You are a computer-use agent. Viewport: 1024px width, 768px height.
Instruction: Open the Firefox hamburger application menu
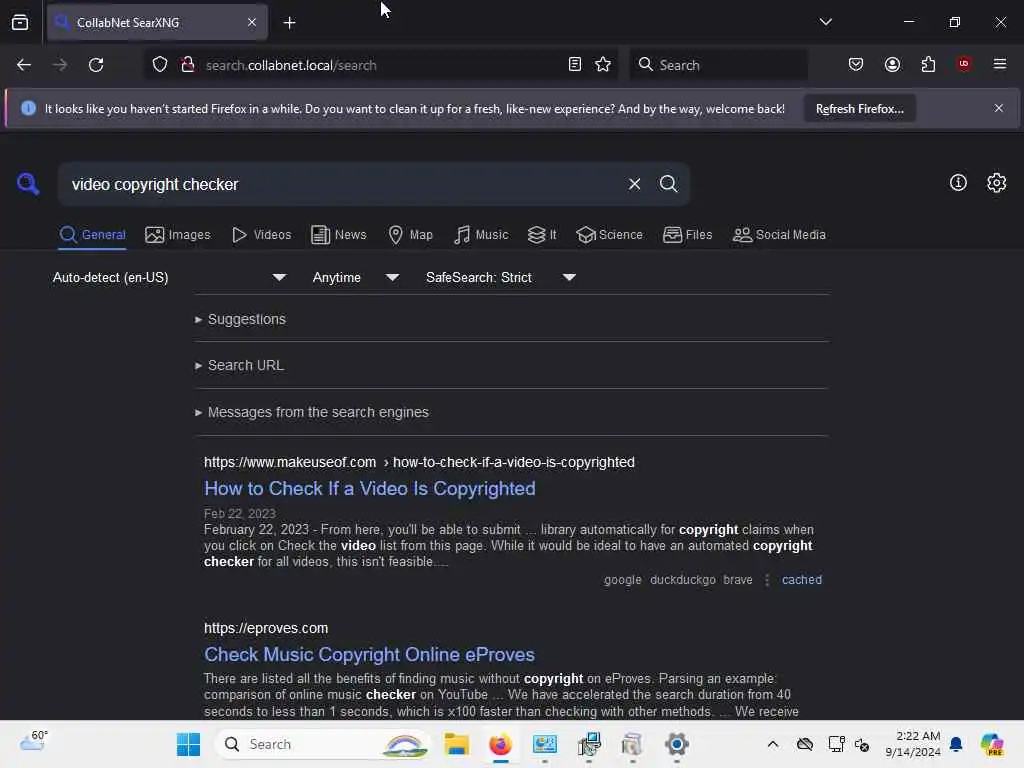(999, 64)
